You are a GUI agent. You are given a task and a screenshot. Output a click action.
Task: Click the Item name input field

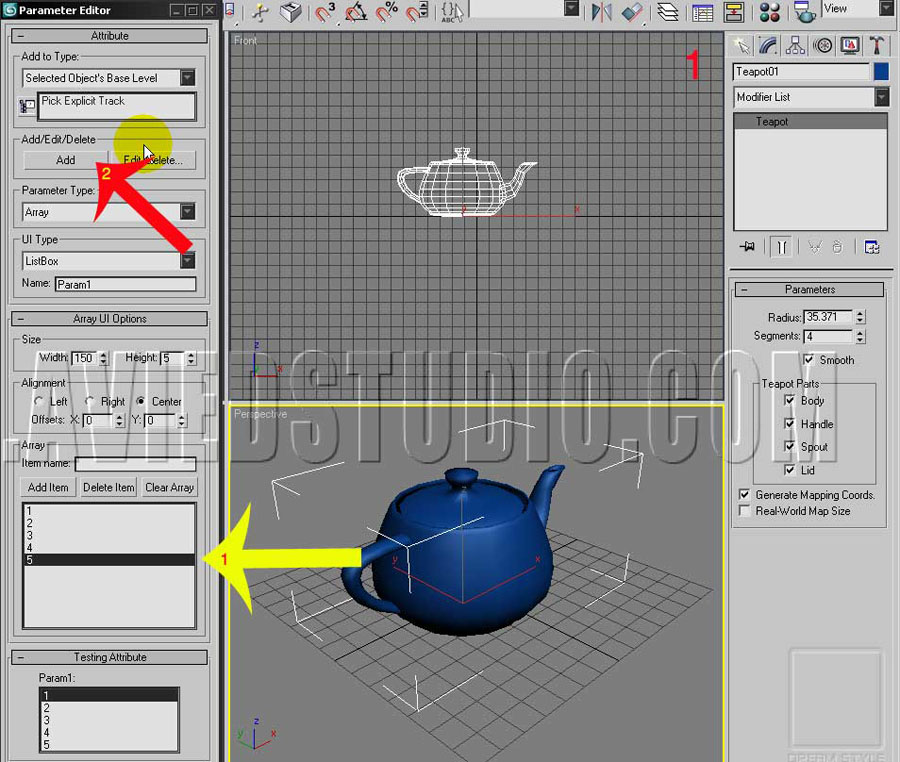click(x=135, y=463)
